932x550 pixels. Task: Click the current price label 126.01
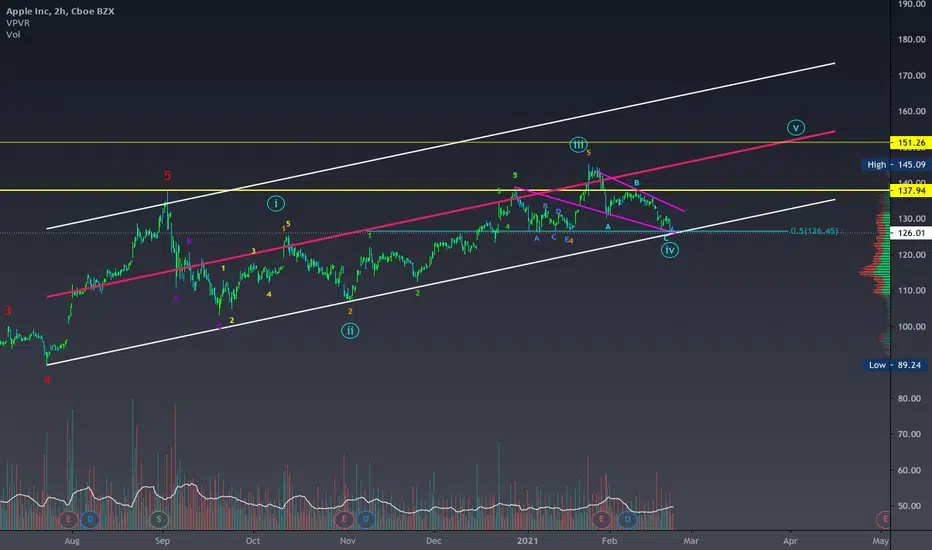click(x=911, y=233)
